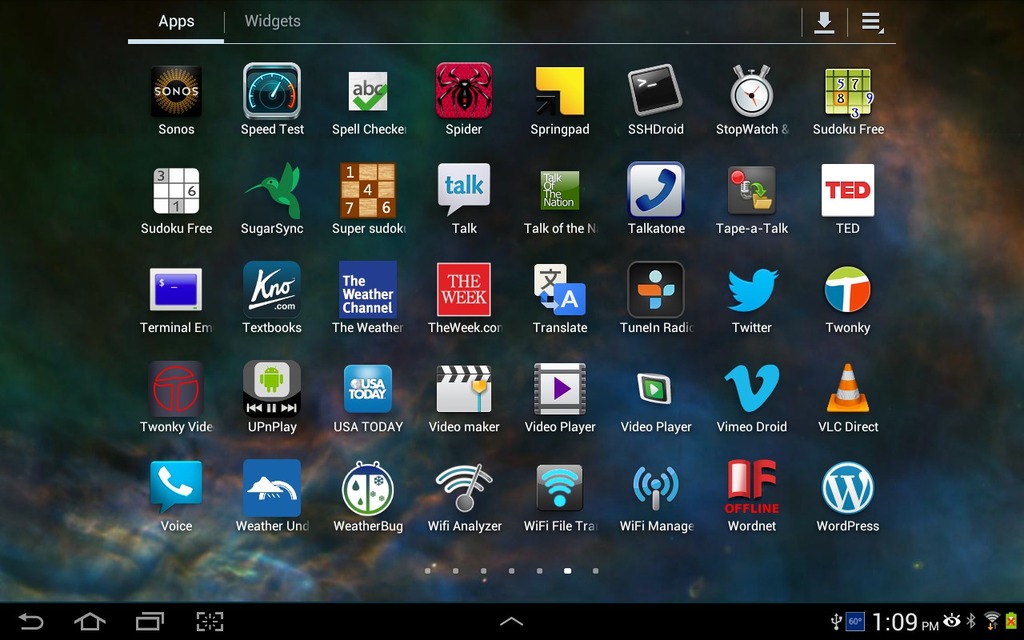Screen dimensions: 1024x640
Task: Open the StopWatch & Timer app
Action: click(752, 101)
